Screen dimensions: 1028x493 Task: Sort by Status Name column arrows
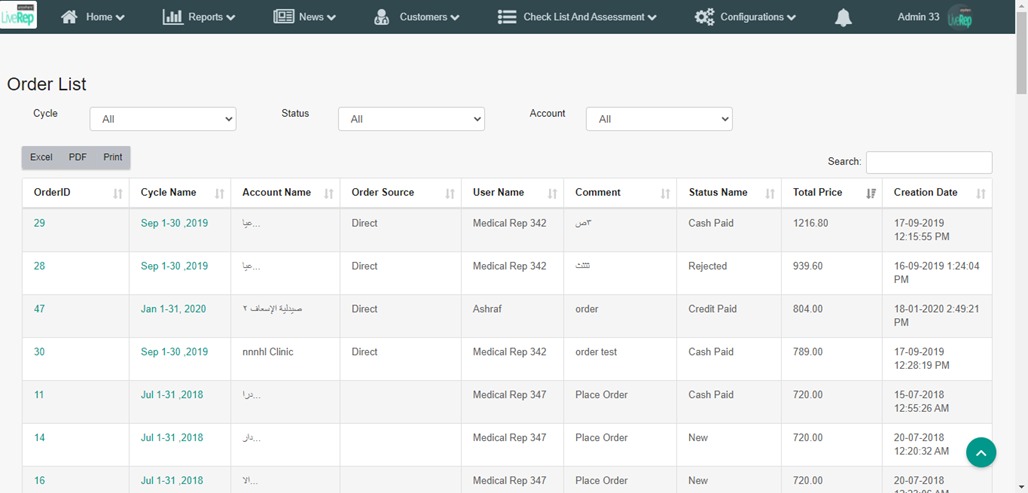click(x=770, y=193)
